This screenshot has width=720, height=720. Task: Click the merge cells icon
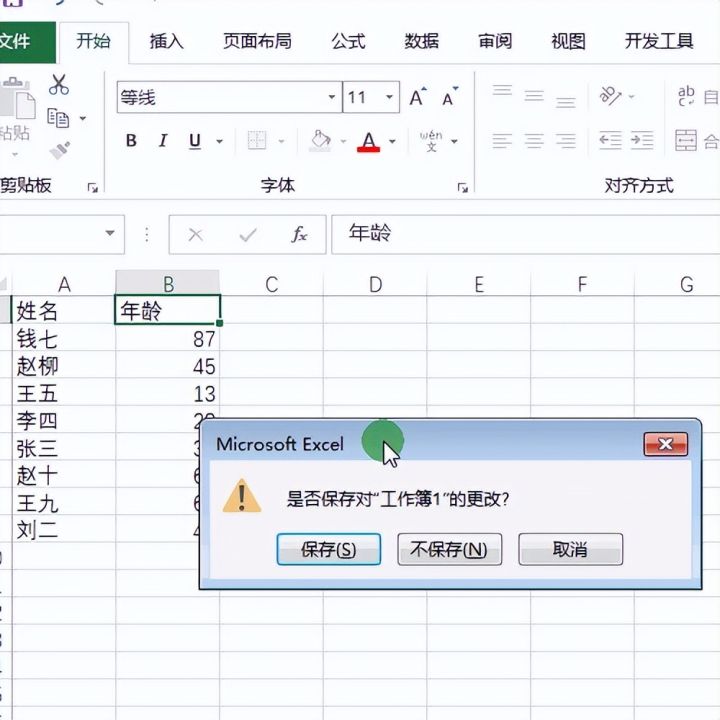pyautogui.click(x=686, y=141)
